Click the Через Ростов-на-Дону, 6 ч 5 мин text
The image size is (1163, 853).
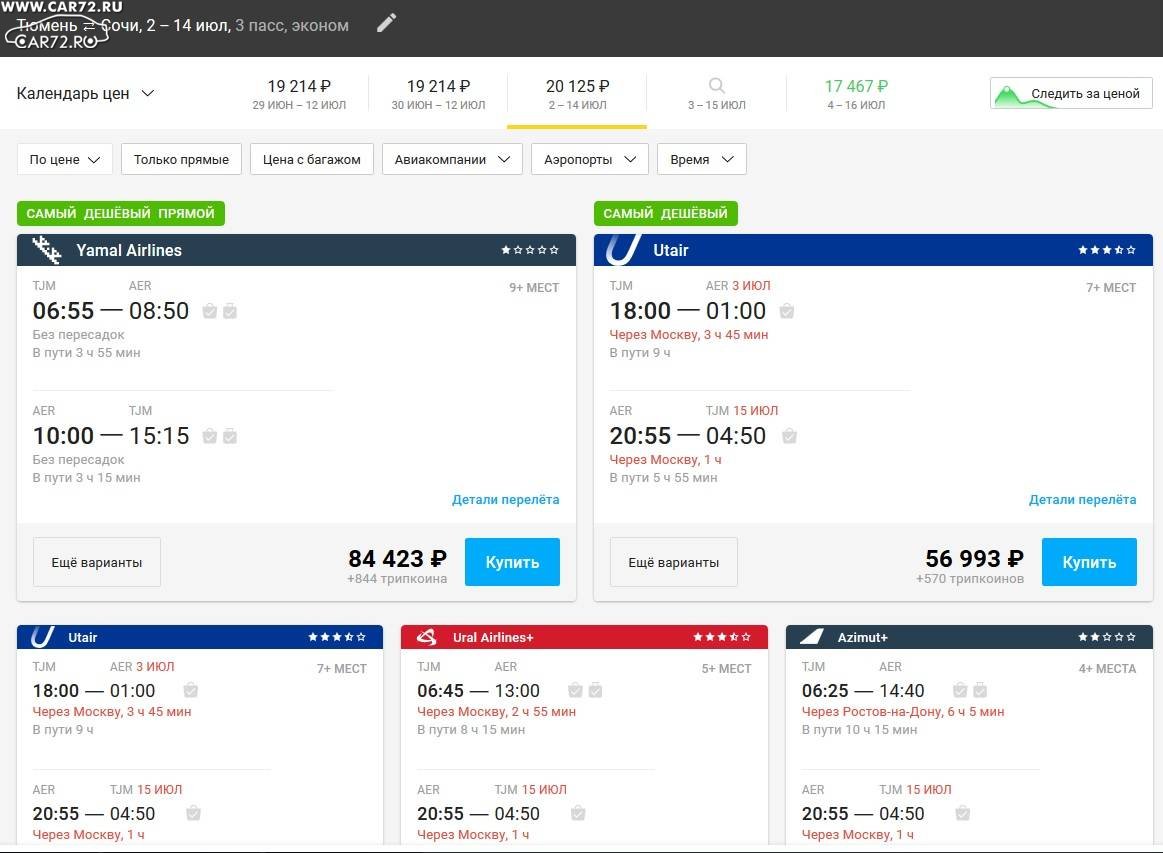(903, 712)
